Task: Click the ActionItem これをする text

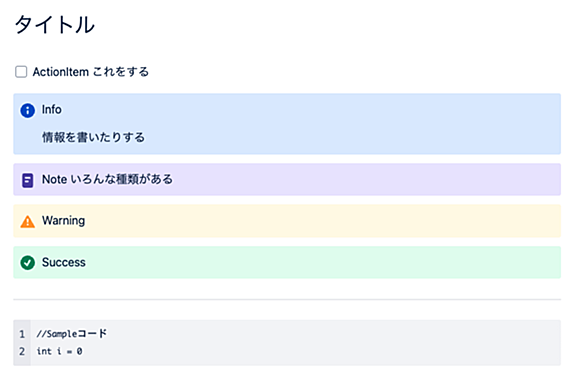Action: tap(91, 72)
